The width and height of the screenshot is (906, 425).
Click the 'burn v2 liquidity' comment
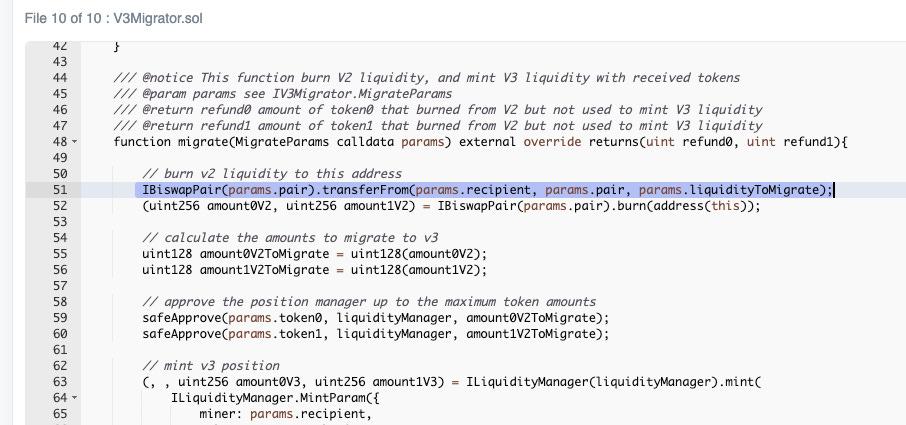pyautogui.click(x=272, y=174)
